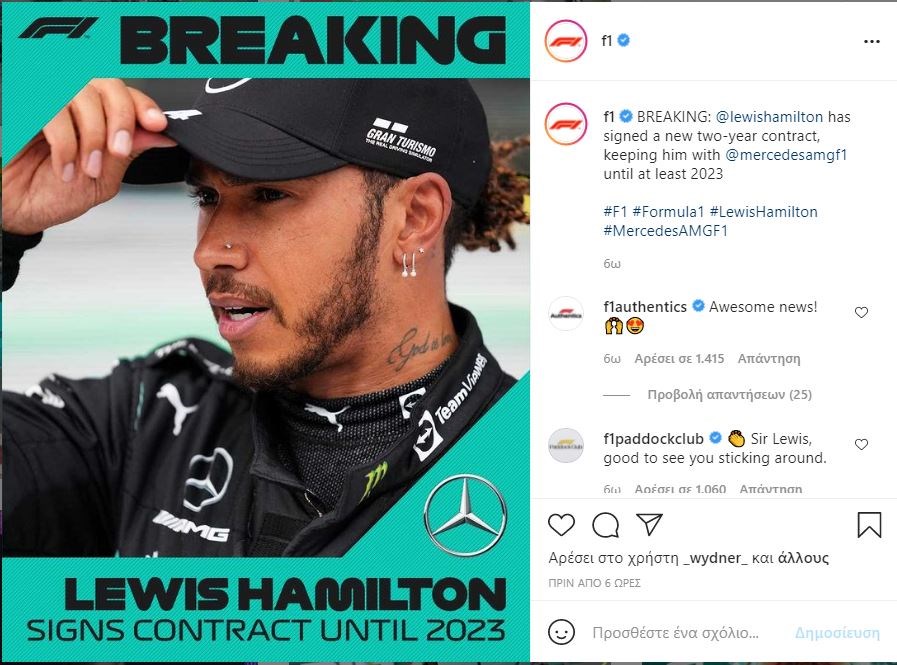Open the @lewishamilton mention link

coord(769,117)
